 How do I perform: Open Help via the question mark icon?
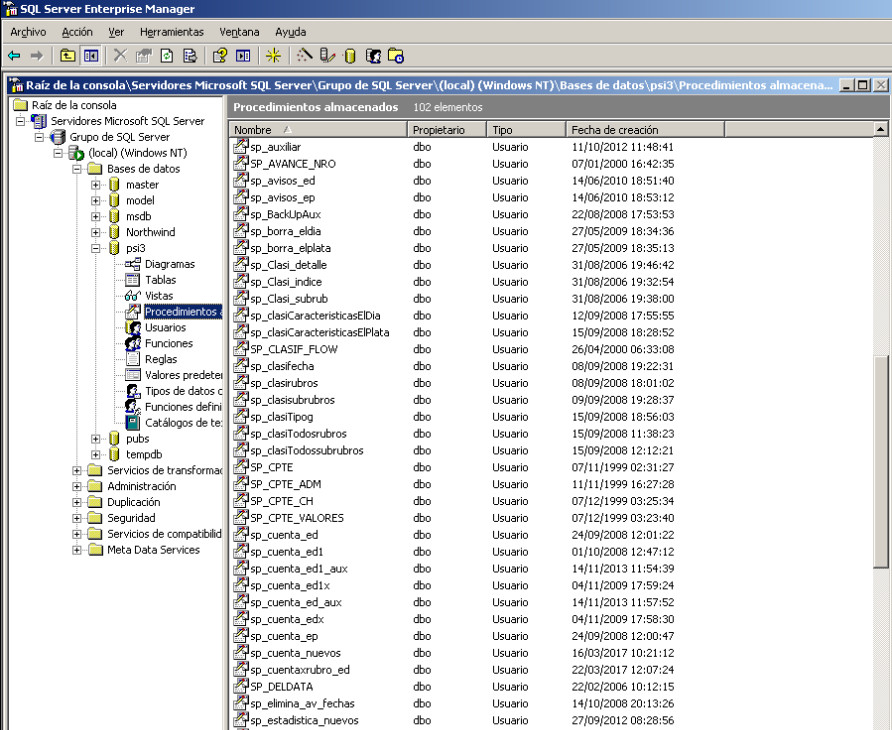219,56
